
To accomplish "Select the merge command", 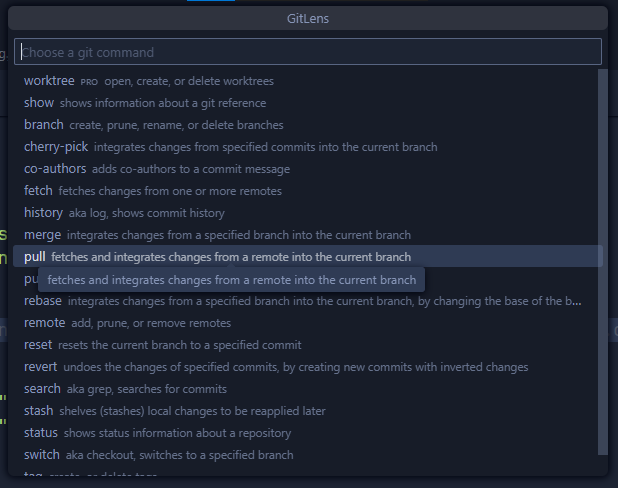I will point(42,235).
